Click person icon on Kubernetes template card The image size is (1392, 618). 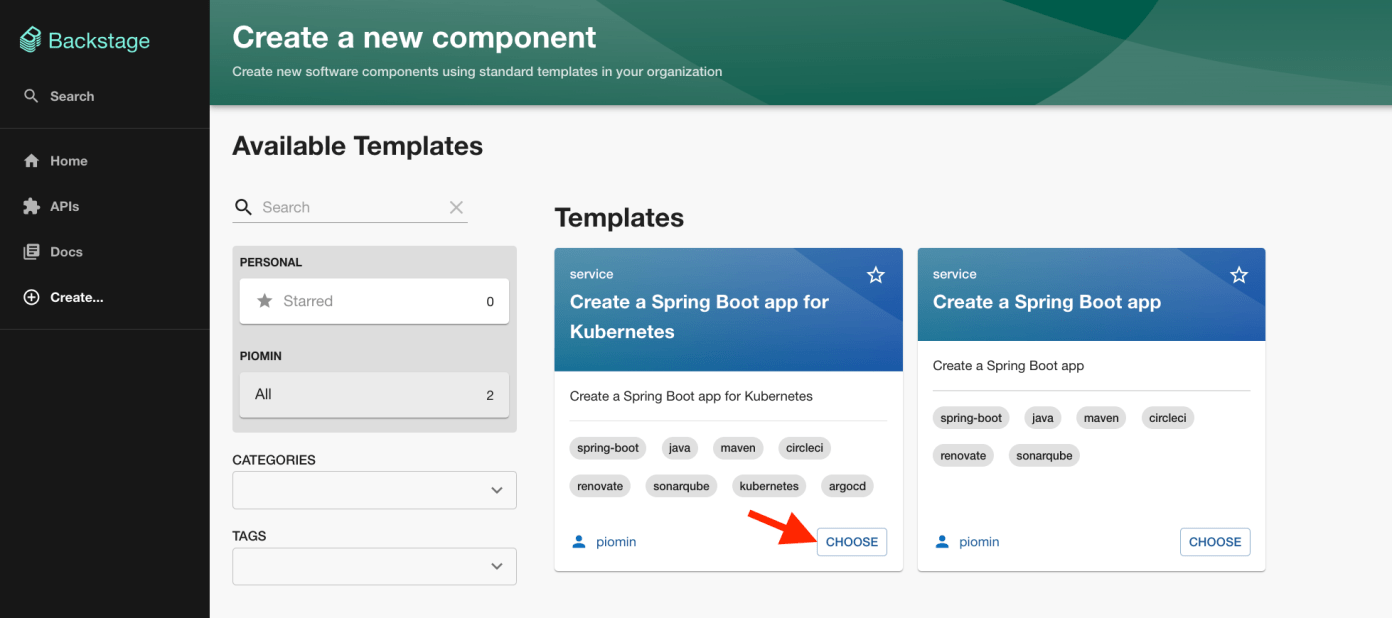[x=578, y=542]
